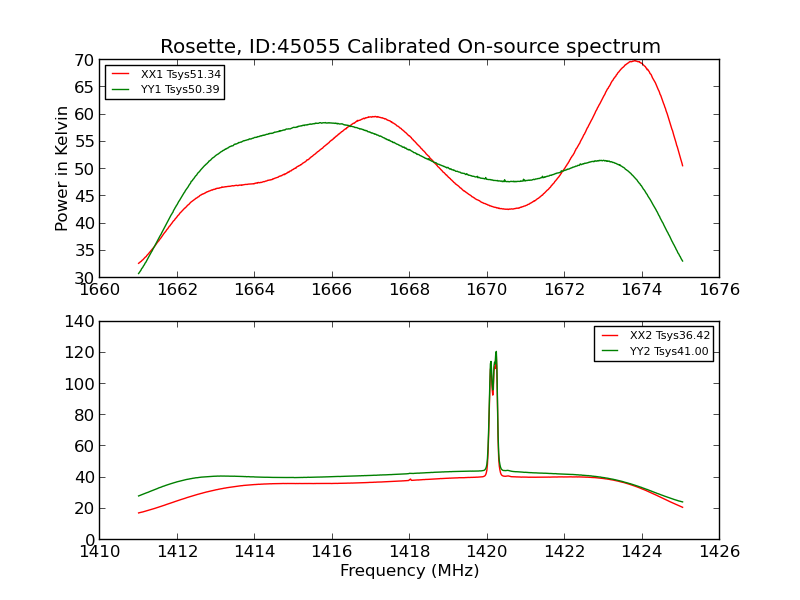Click x-axis tick label 1672

[x=565, y=290]
